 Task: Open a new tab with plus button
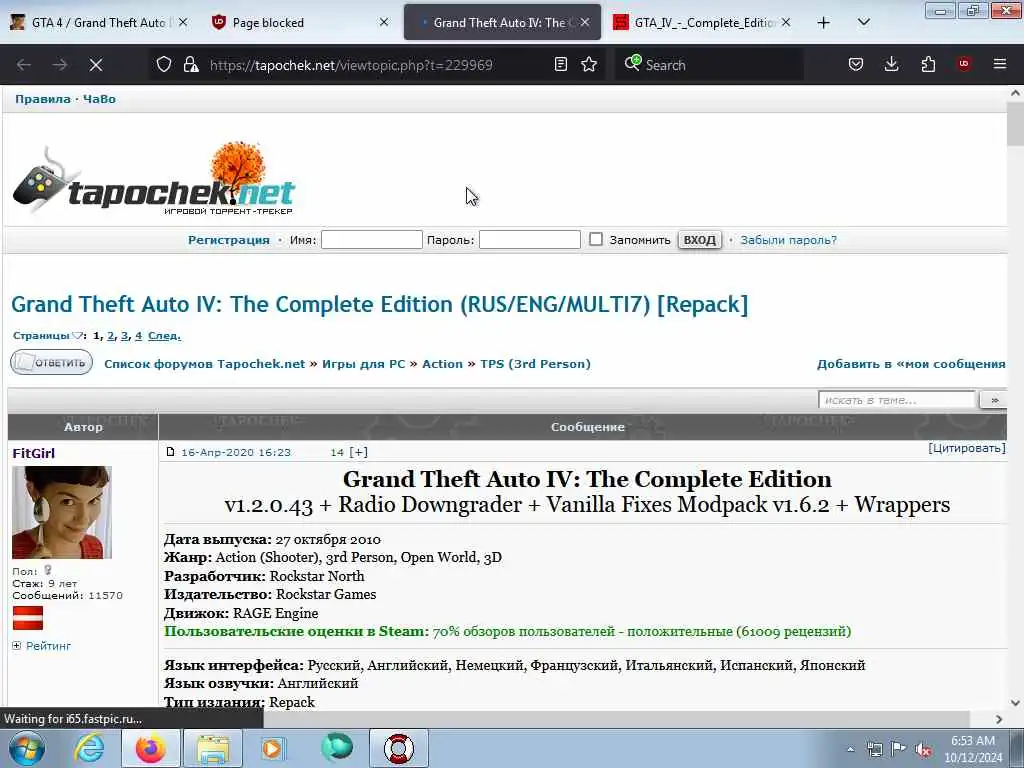pyautogui.click(x=824, y=23)
